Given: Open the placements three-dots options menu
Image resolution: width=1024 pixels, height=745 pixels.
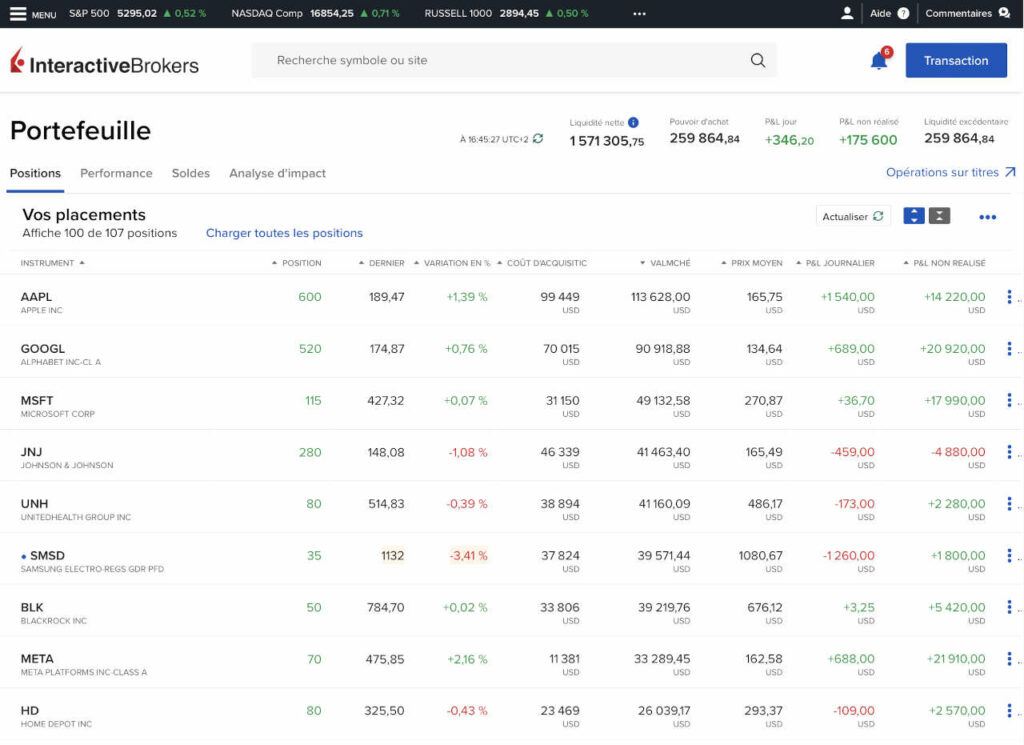Looking at the screenshot, I should (987, 217).
